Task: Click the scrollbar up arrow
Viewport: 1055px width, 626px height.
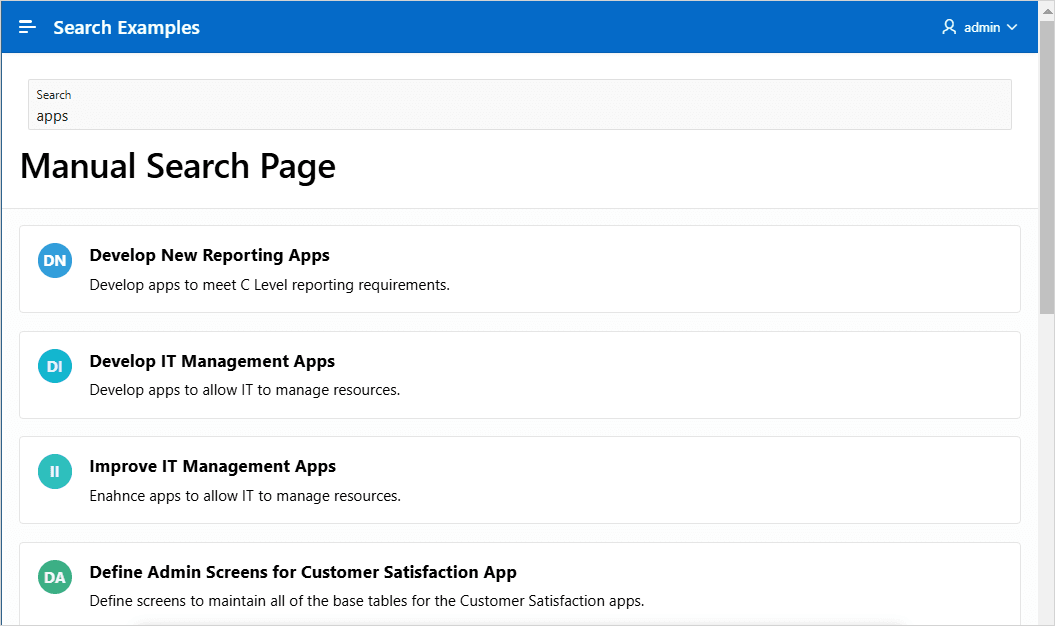Action: pos(1047,10)
